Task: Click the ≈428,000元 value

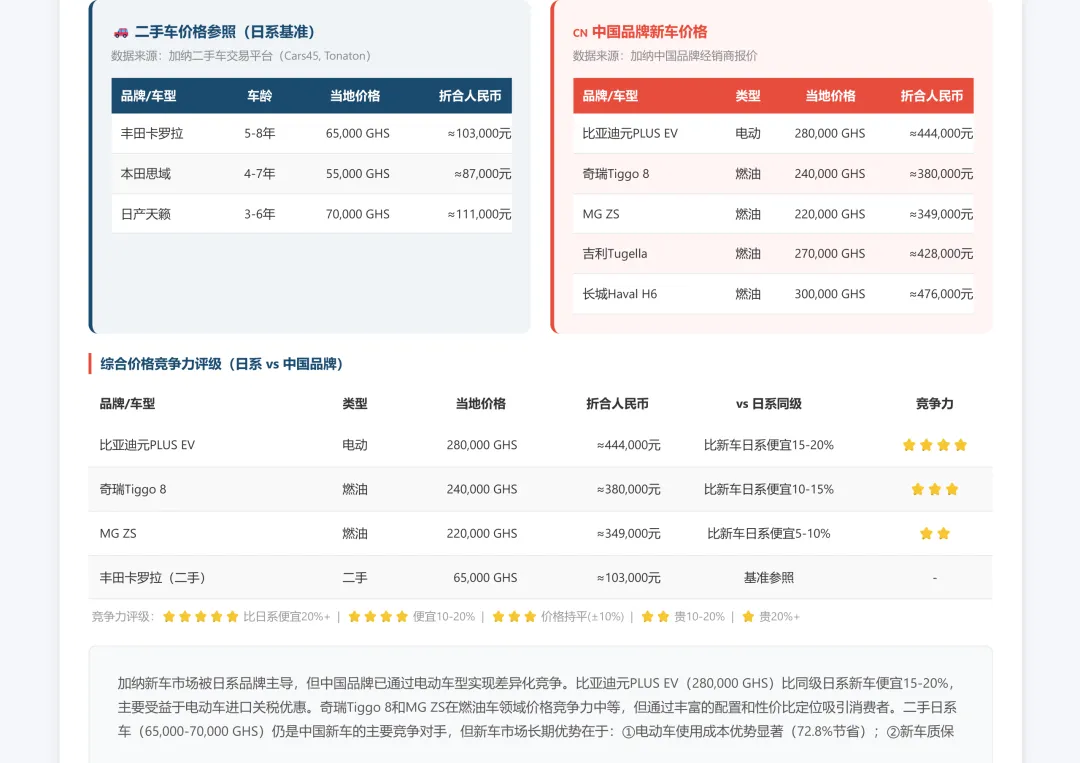Action: point(941,253)
